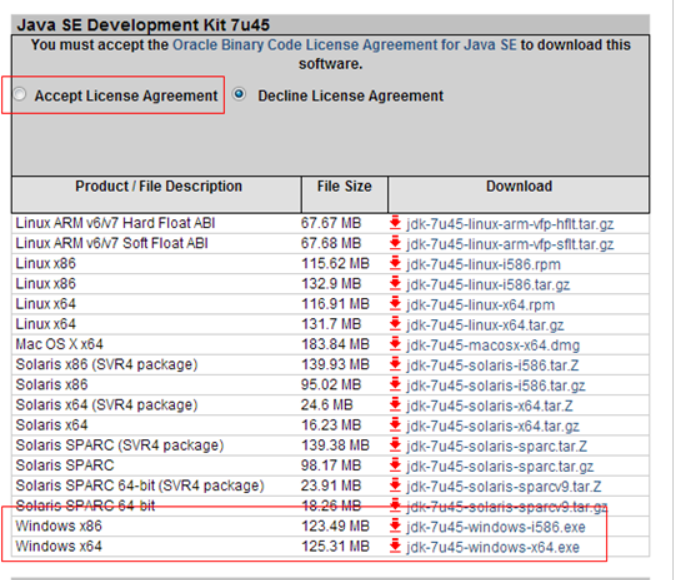Click the 67.67 MB file size
674x580 pixels.
[331, 223]
